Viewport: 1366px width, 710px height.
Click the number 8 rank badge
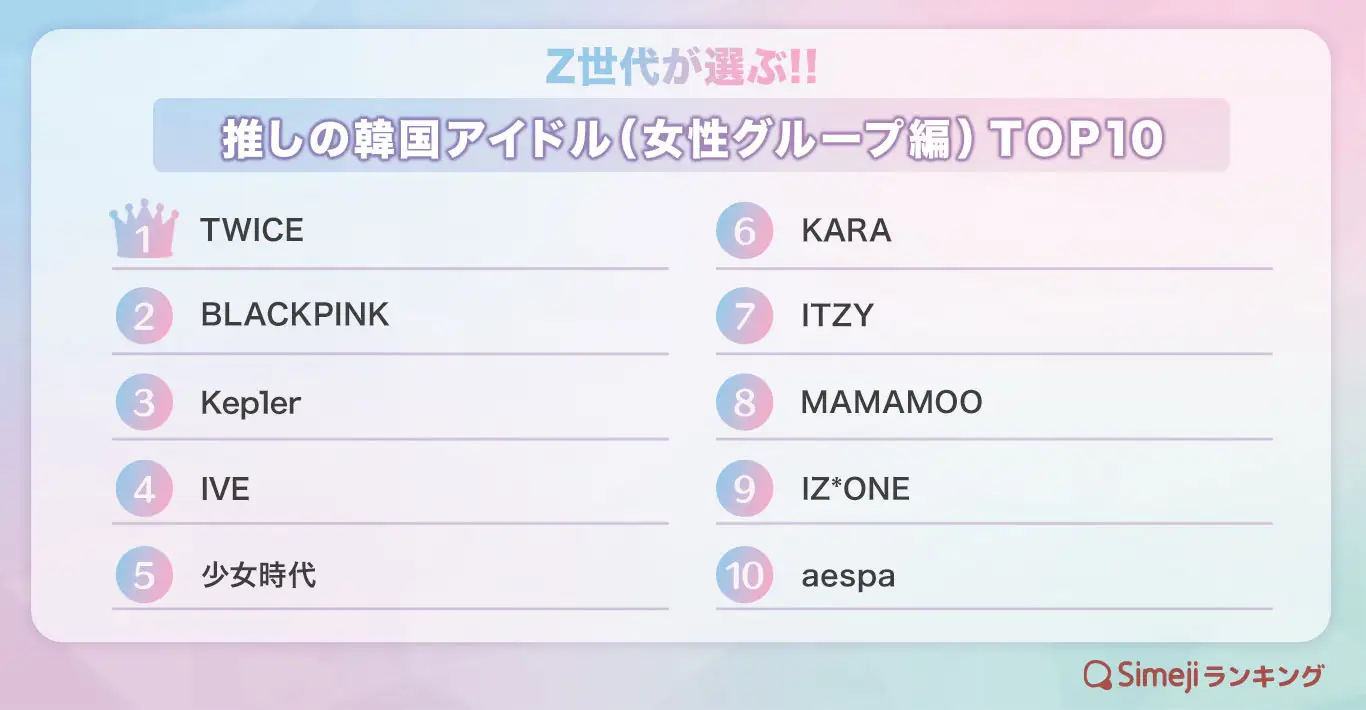744,403
